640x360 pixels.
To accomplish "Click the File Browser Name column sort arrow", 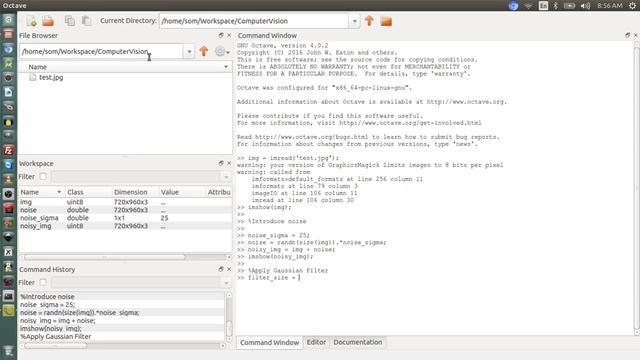I will coord(226,67).
